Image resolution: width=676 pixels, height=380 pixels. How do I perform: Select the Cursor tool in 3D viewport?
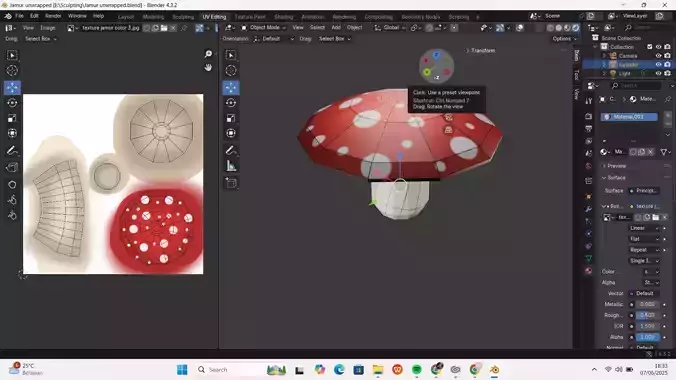click(231, 70)
